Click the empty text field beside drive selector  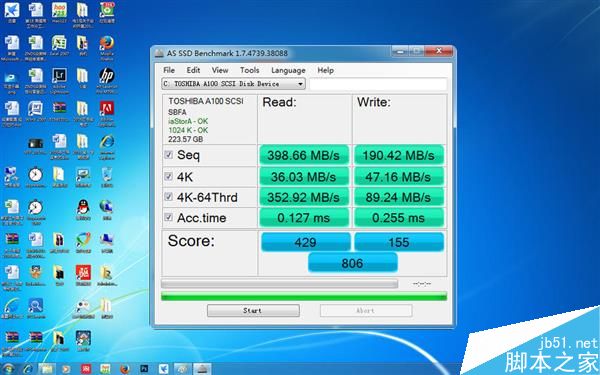[378, 84]
